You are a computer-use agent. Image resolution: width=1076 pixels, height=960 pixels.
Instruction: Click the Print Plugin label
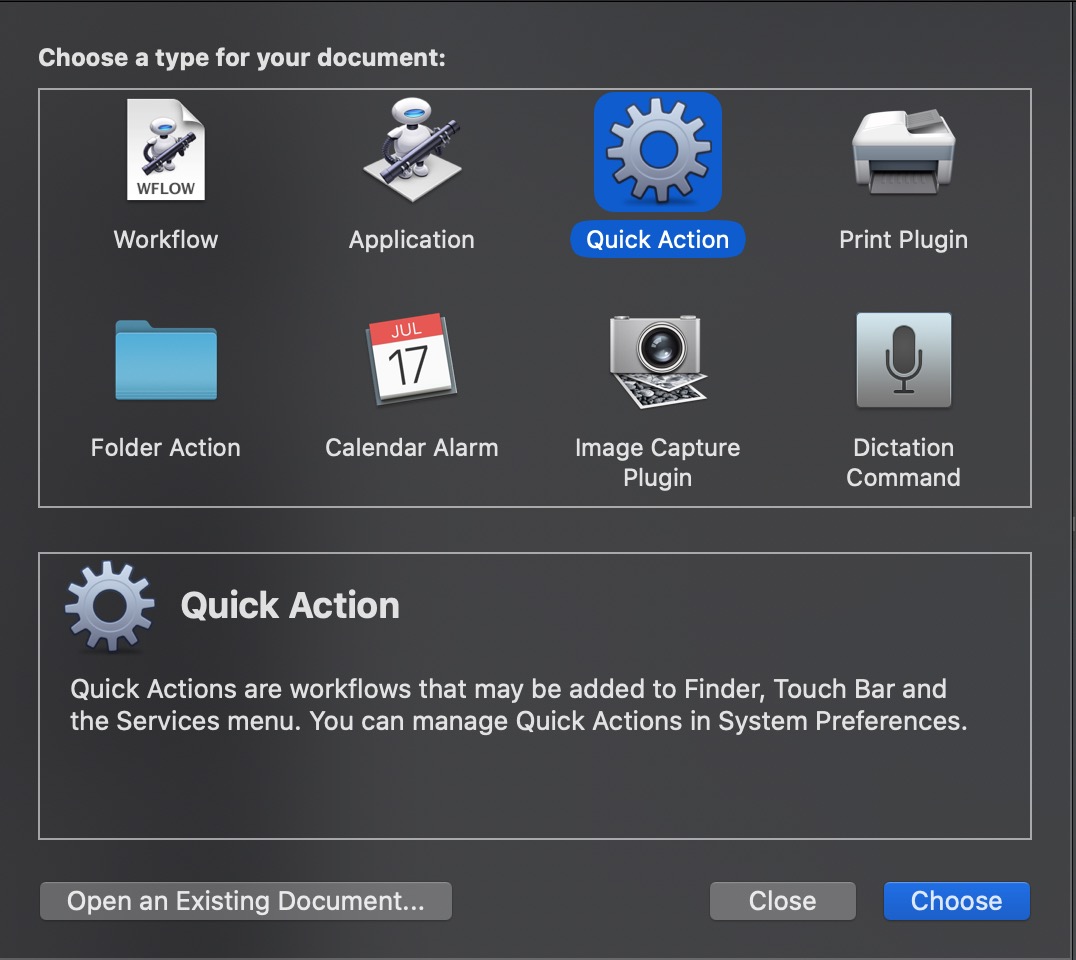tap(903, 240)
